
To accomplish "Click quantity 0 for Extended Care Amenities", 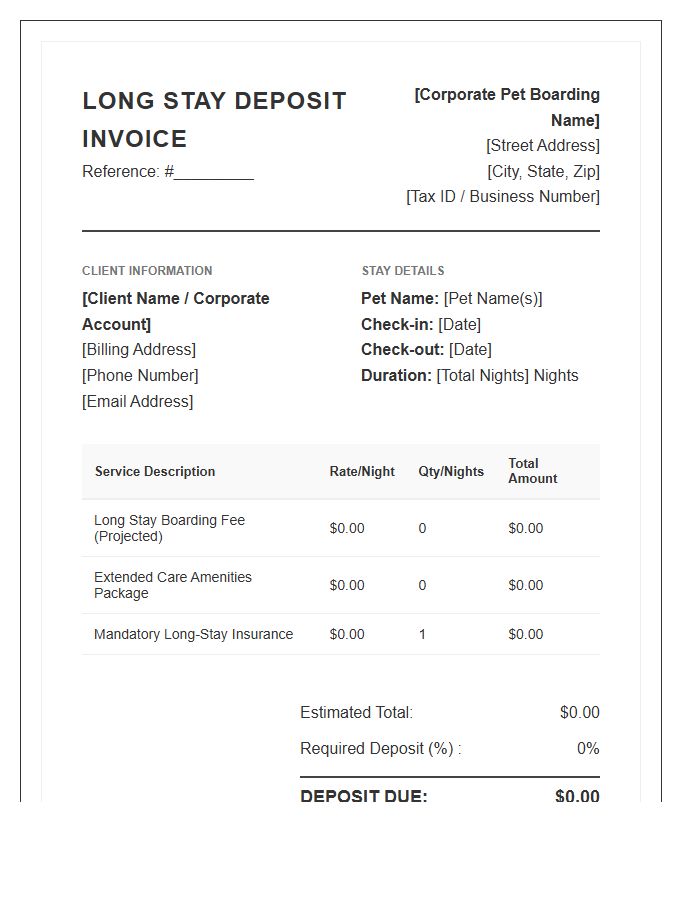I will [x=422, y=585].
